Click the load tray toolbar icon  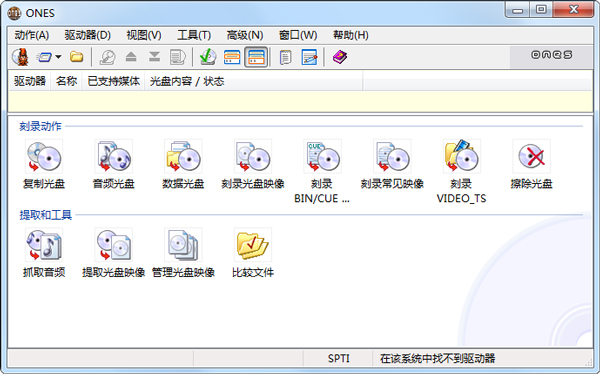tap(154, 57)
